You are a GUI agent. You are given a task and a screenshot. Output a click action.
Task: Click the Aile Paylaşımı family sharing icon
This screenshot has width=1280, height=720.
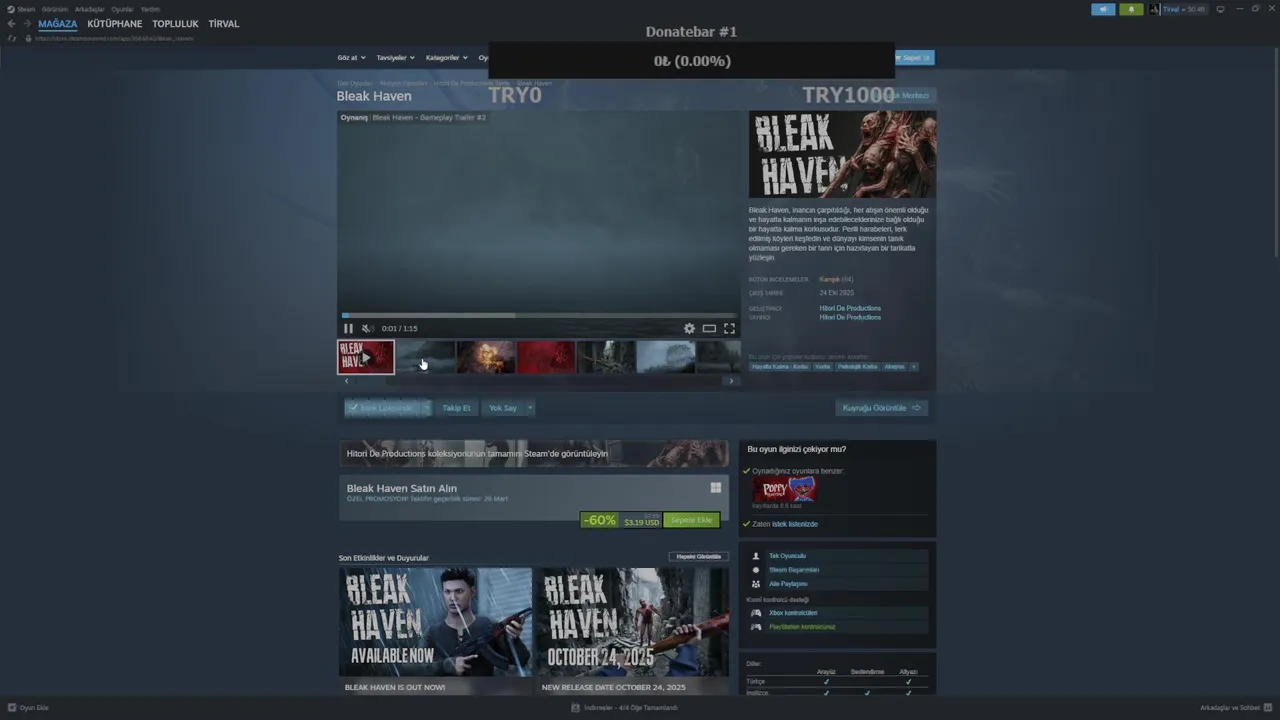(756, 584)
